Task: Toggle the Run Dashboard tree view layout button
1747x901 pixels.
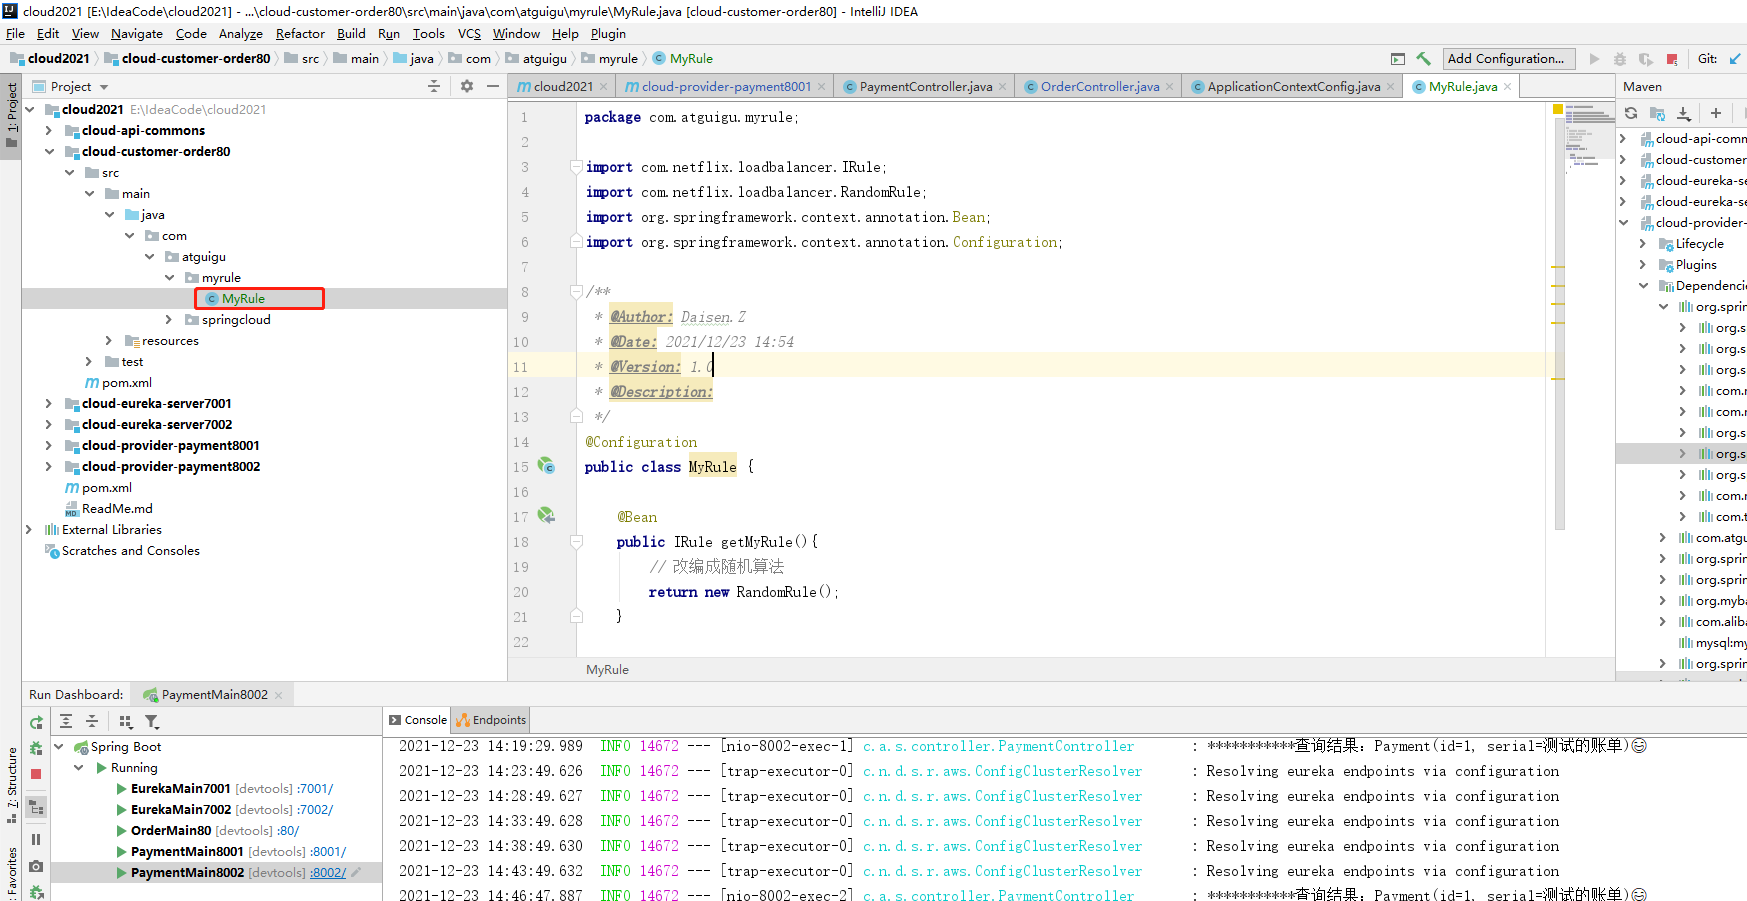Action: click(x=36, y=807)
